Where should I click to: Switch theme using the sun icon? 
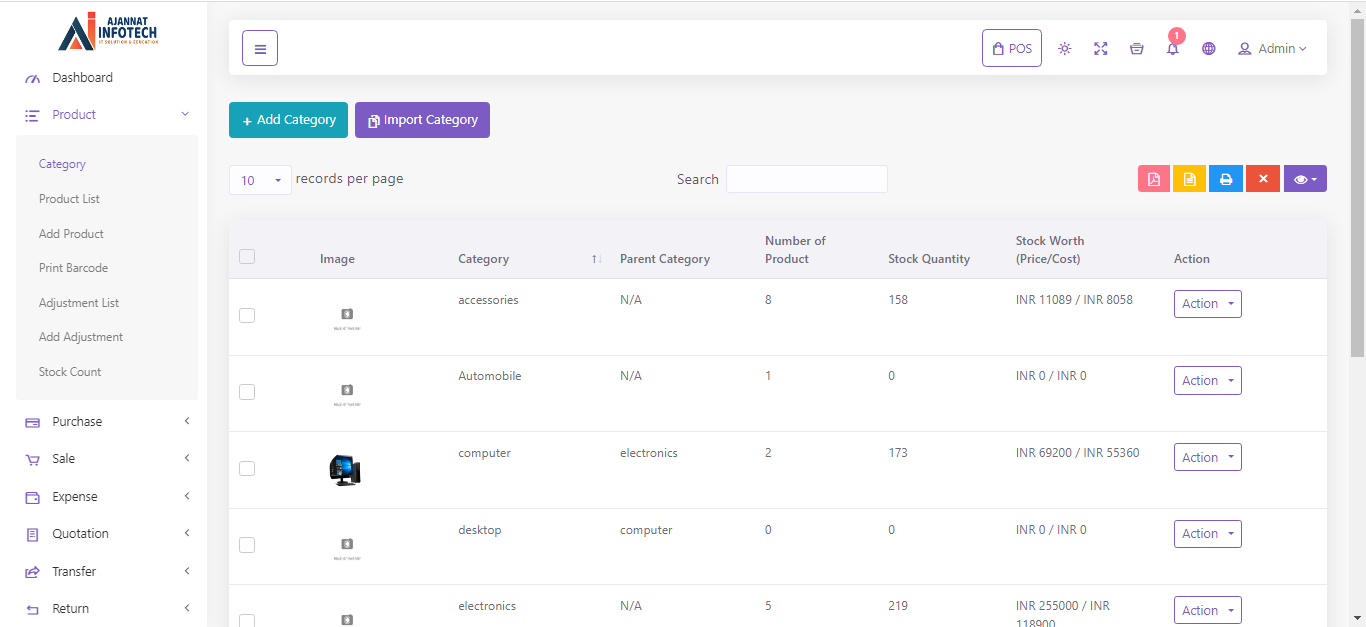pos(1064,48)
